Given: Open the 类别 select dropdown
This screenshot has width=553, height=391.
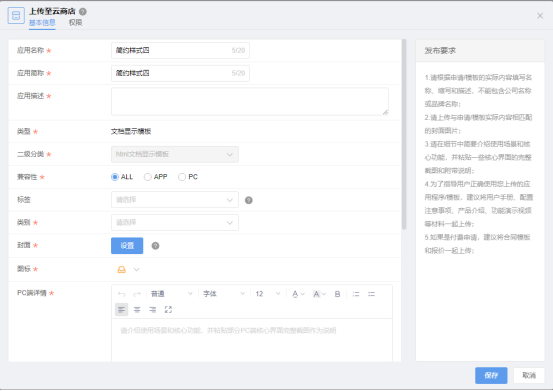Looking at the screenshot, I should pyautogui.click(x=175, y=223).
